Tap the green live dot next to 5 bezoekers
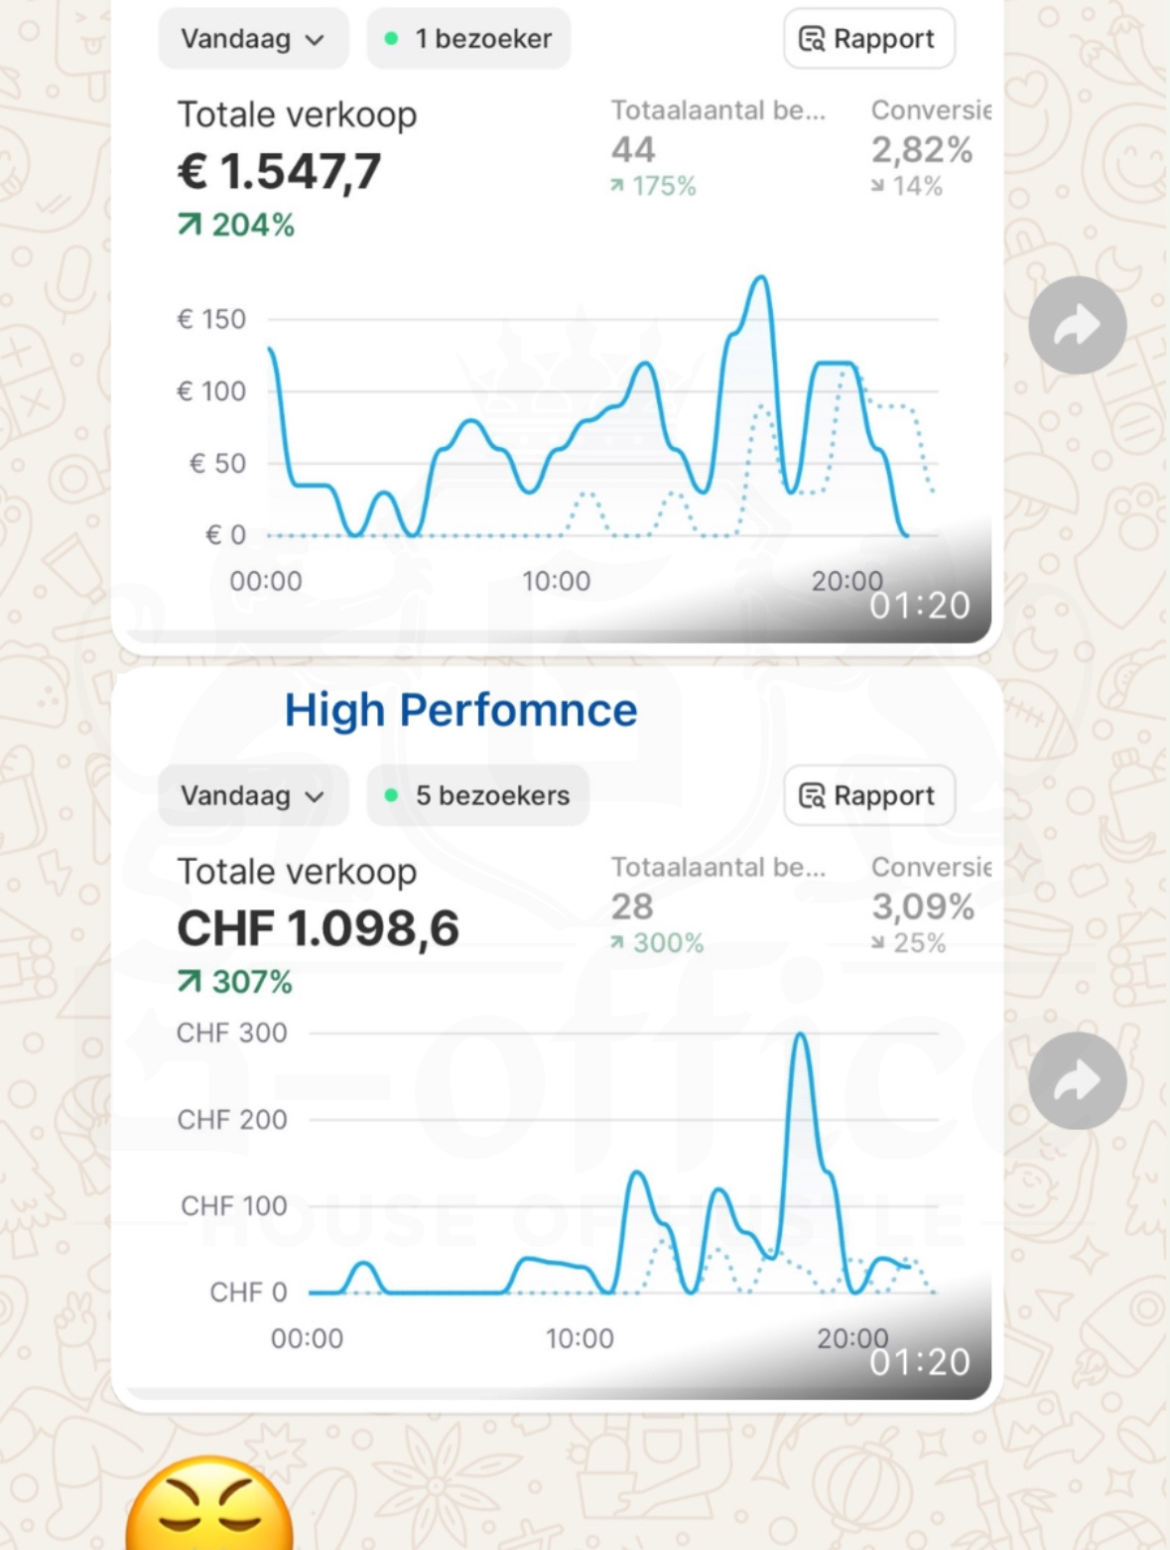Image resolution: width=1170 pixels, height=1550 pixels. [x=392, y=795]
